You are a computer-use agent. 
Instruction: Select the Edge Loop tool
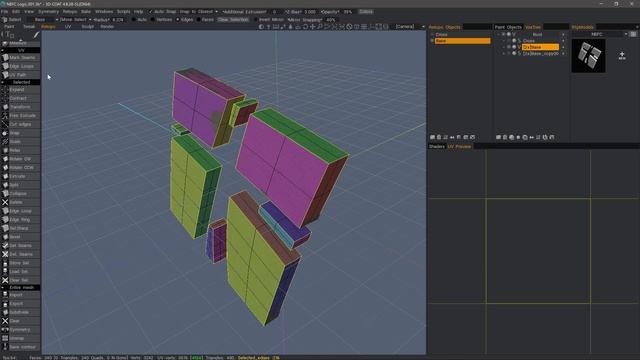20,211
